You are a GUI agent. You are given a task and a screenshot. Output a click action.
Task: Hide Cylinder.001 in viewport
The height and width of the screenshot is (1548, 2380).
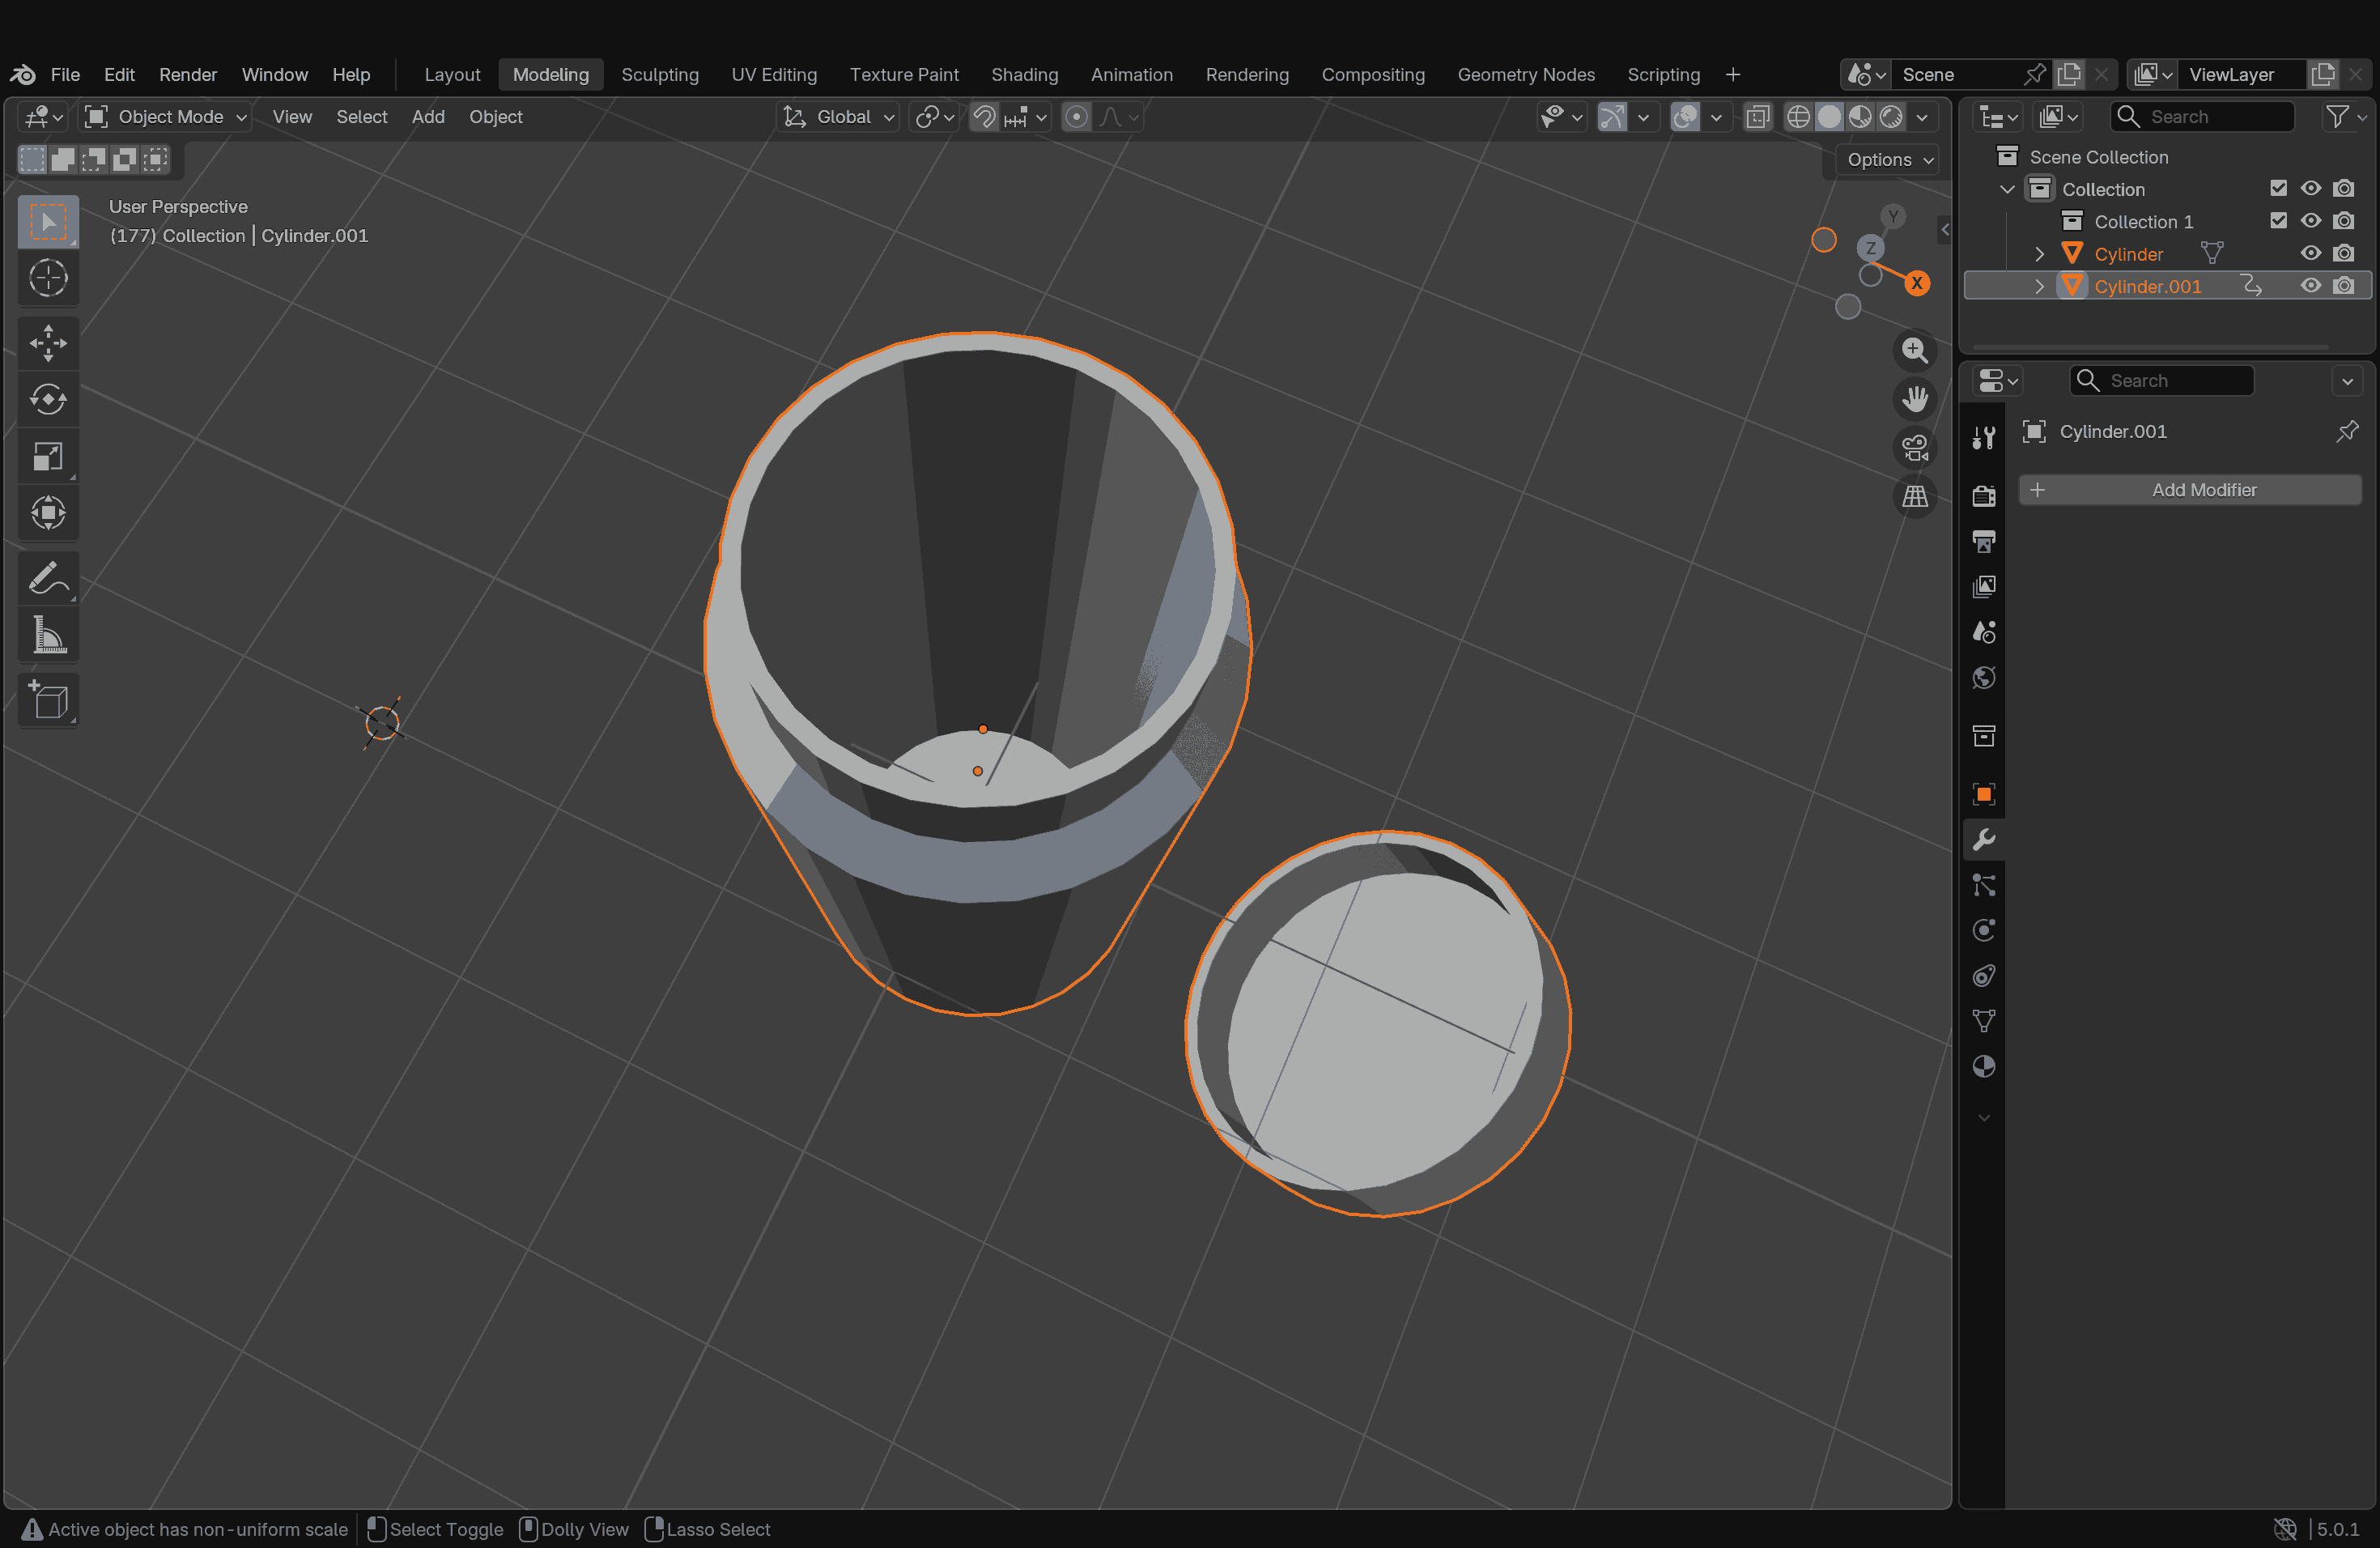tap(2310, 286)
